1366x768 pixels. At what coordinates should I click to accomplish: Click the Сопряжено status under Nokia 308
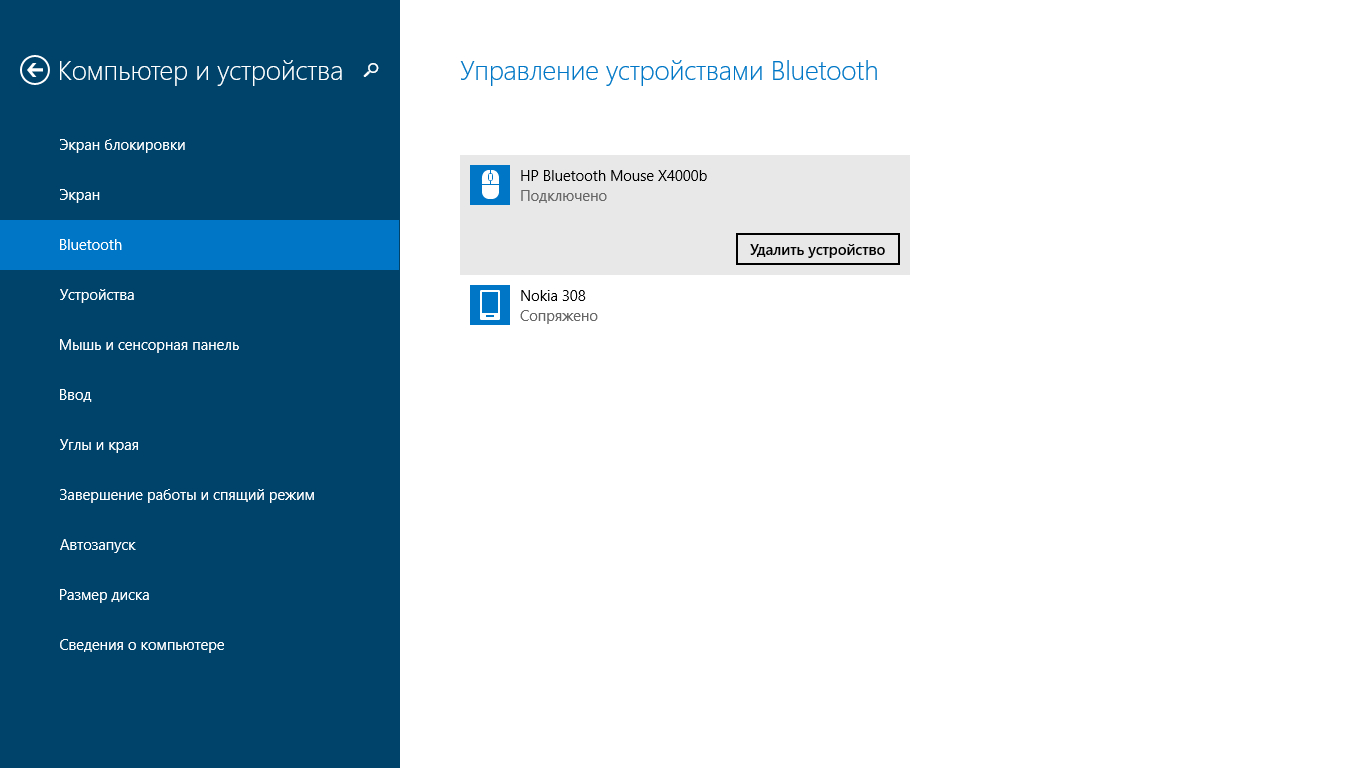[559, 316]
